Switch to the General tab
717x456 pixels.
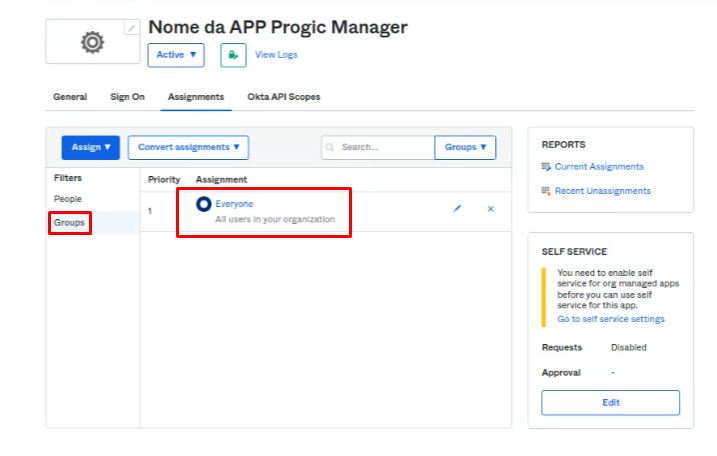70,97
